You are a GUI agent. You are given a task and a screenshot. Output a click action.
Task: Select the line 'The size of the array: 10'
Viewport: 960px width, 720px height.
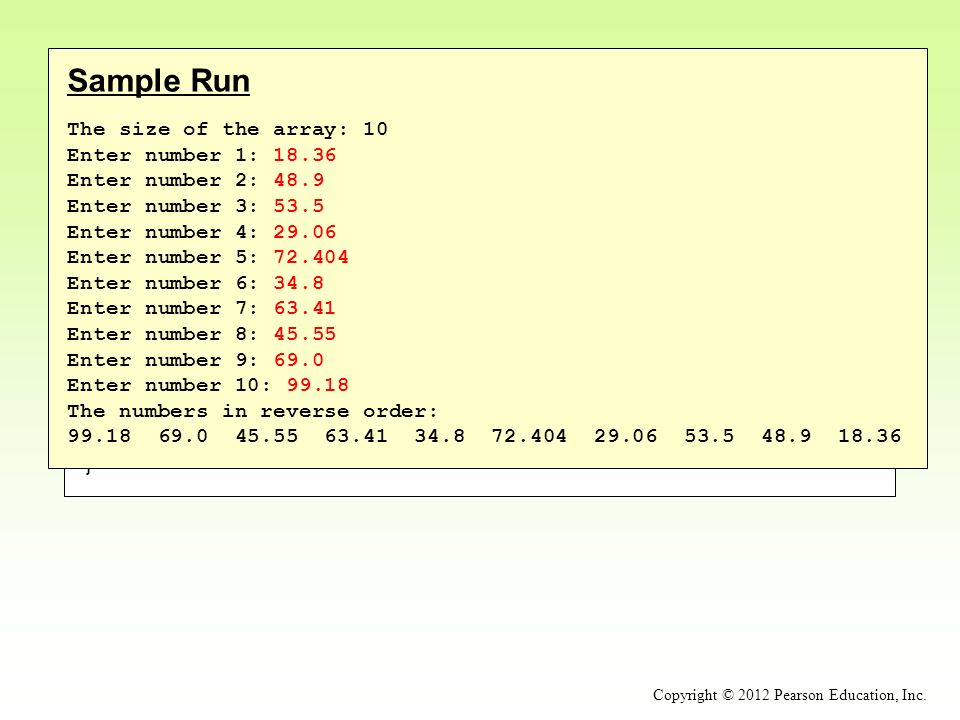[227, 129]
